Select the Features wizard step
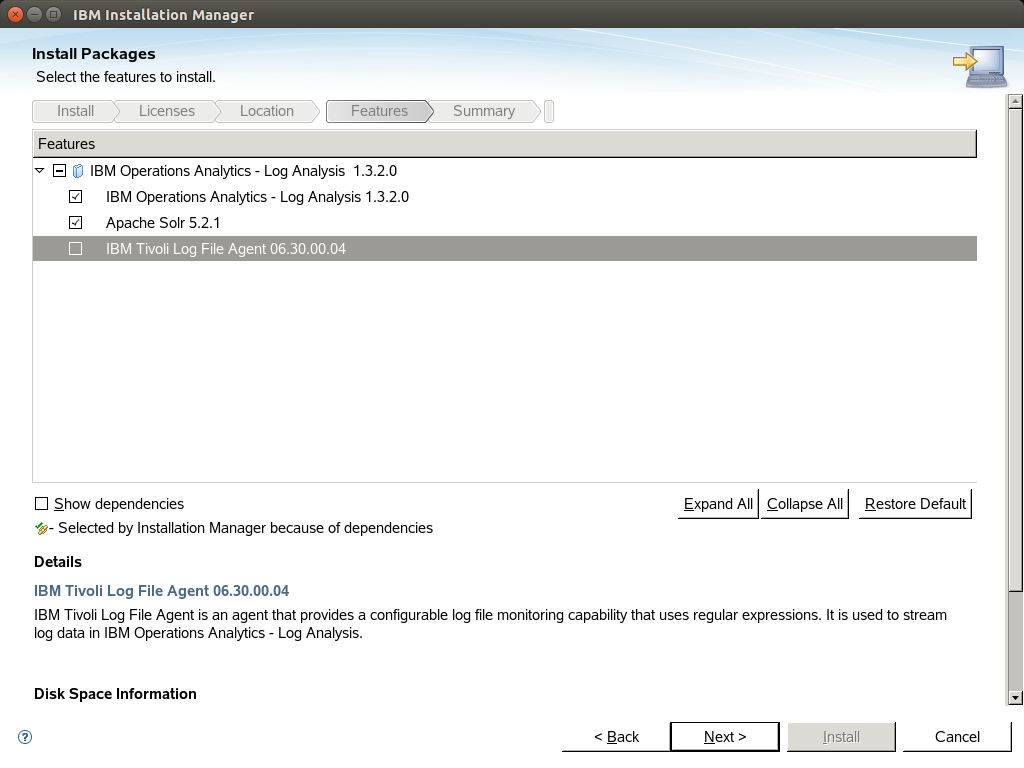This screenshot has height=768, width=1024. [379, 111]
